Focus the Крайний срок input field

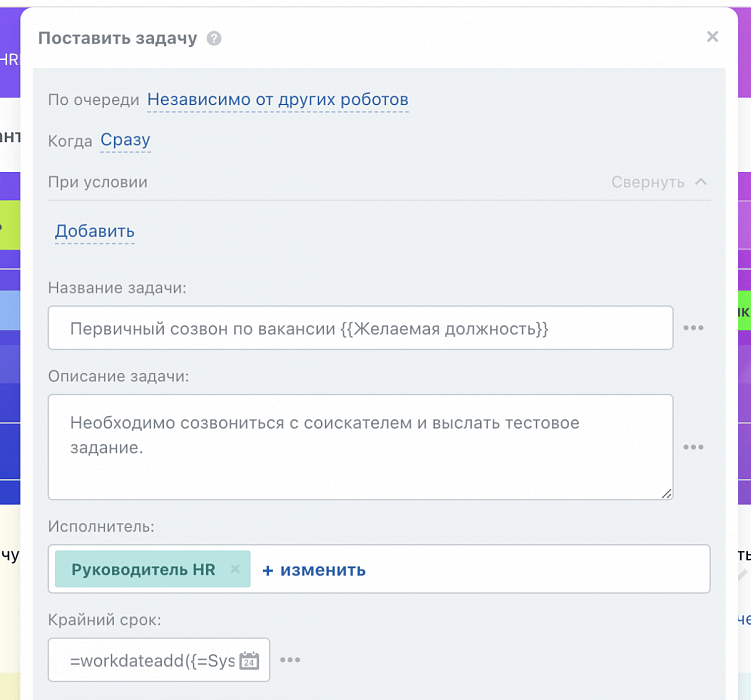(x=159, y=660)
